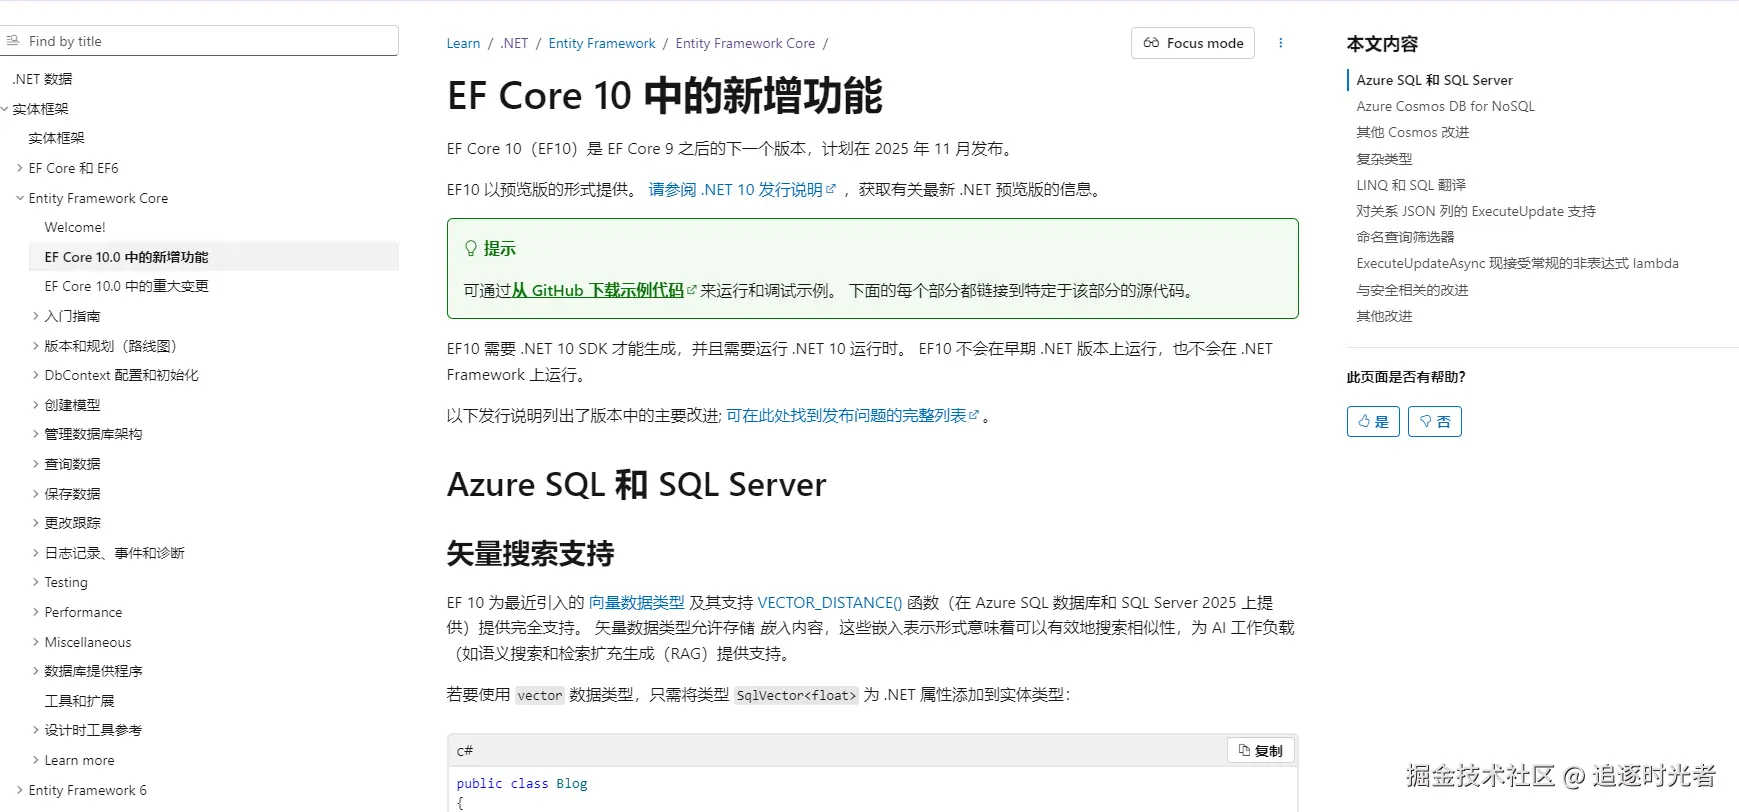1739x812 pixels.
Task: Open the 实体框架 child page
Action: coord(56,138)
